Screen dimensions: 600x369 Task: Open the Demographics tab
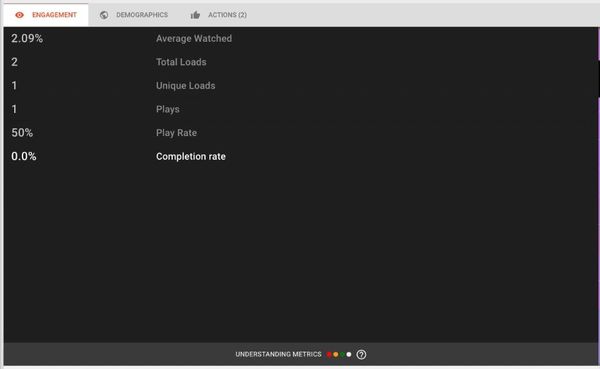[134, 15]
